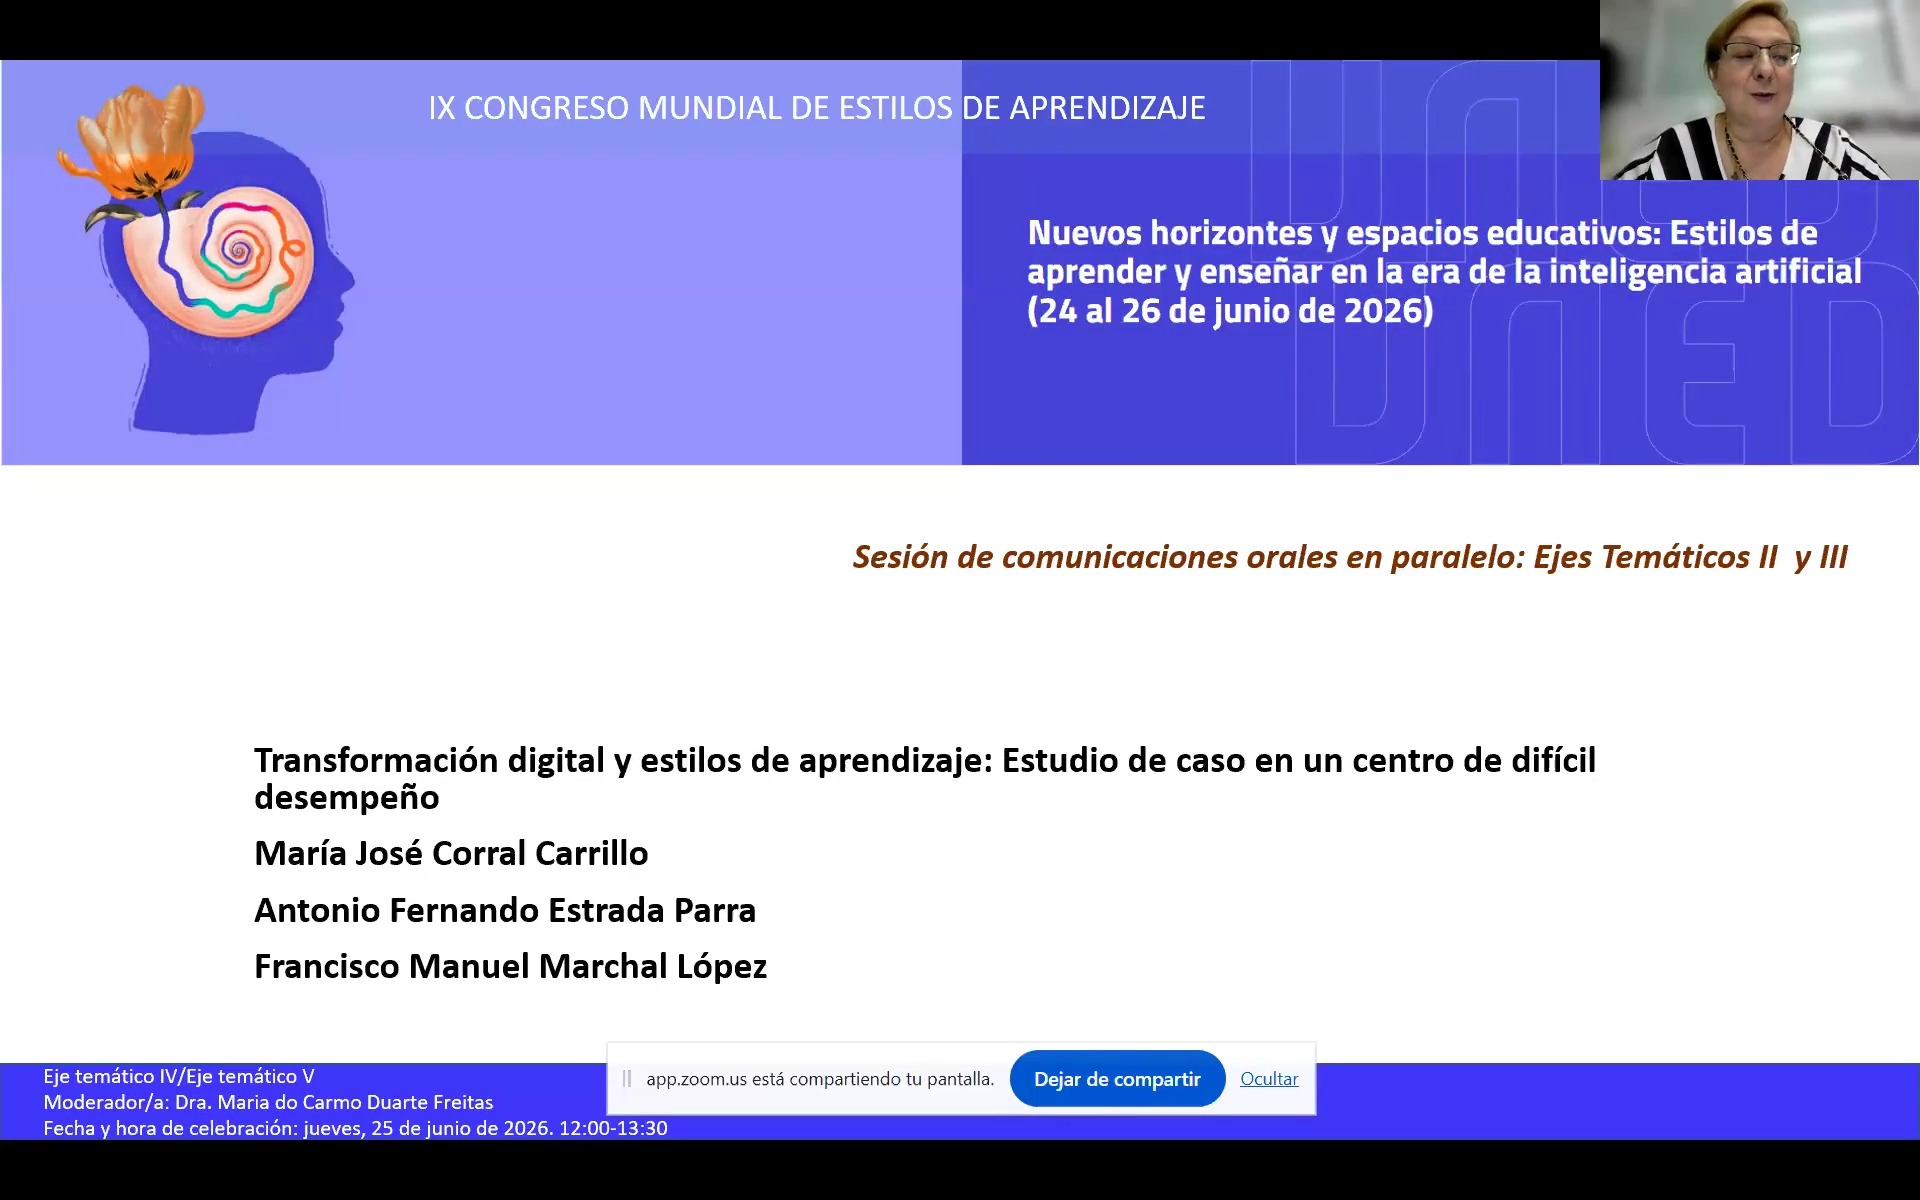Viewport: 1920px width, 1200px height.
Task: Hide the sharing bar with Ocultar link
Action: click(x=1269, y=1079)
